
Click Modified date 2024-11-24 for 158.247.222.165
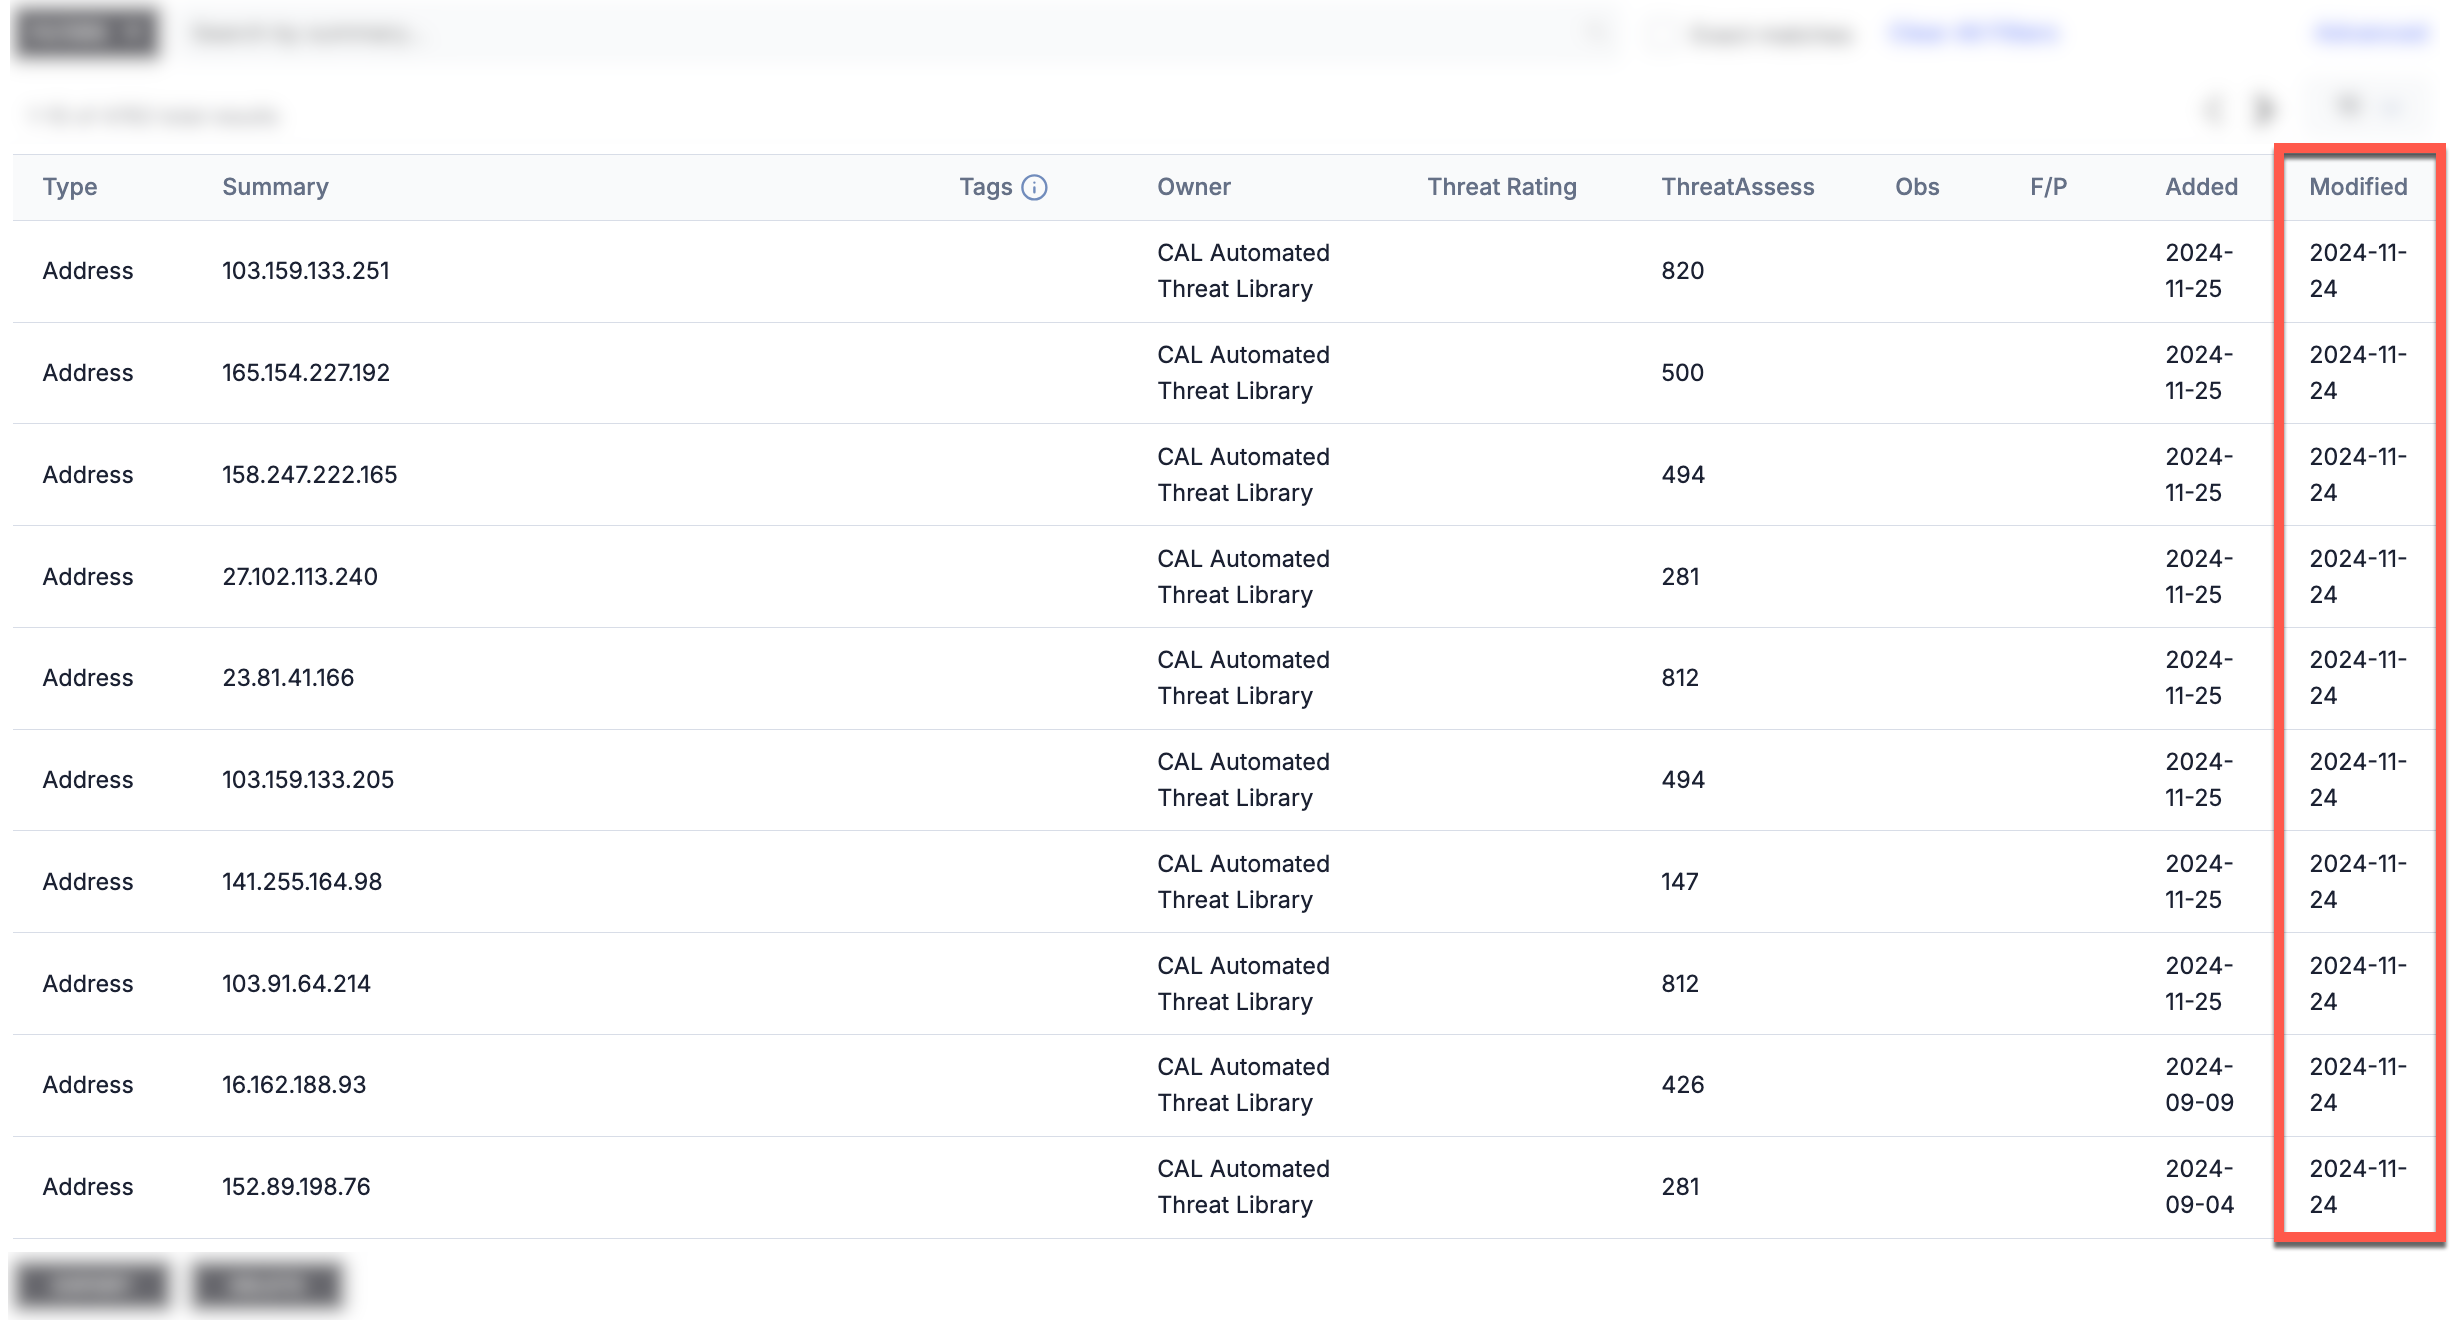click(2358, 475)
